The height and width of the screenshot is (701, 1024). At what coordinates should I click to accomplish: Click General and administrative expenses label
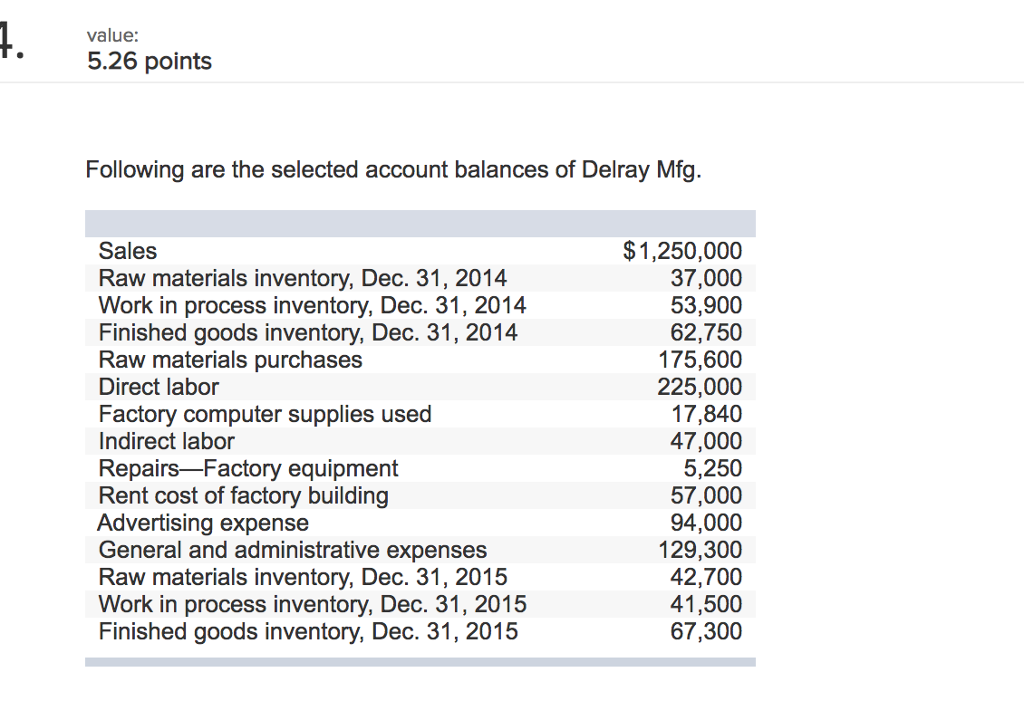(292, 550)
